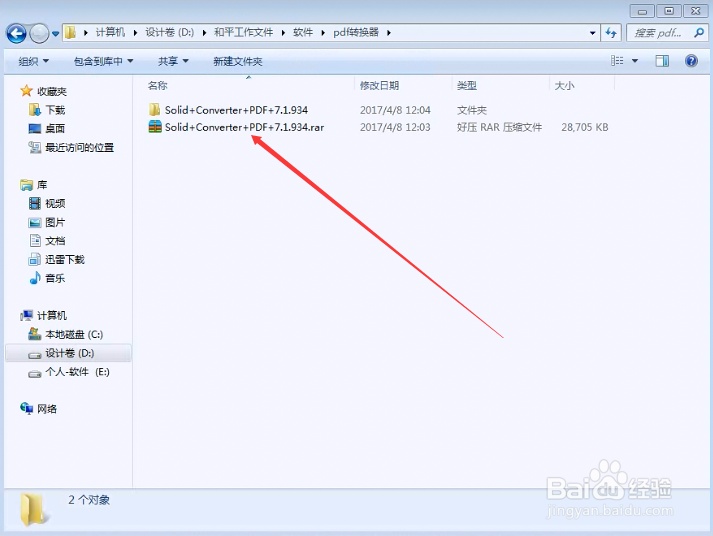The height and width of the screenshot is (536, 713).
Task: Toggle the preview pane button
Action: click(x=662, y=61)
